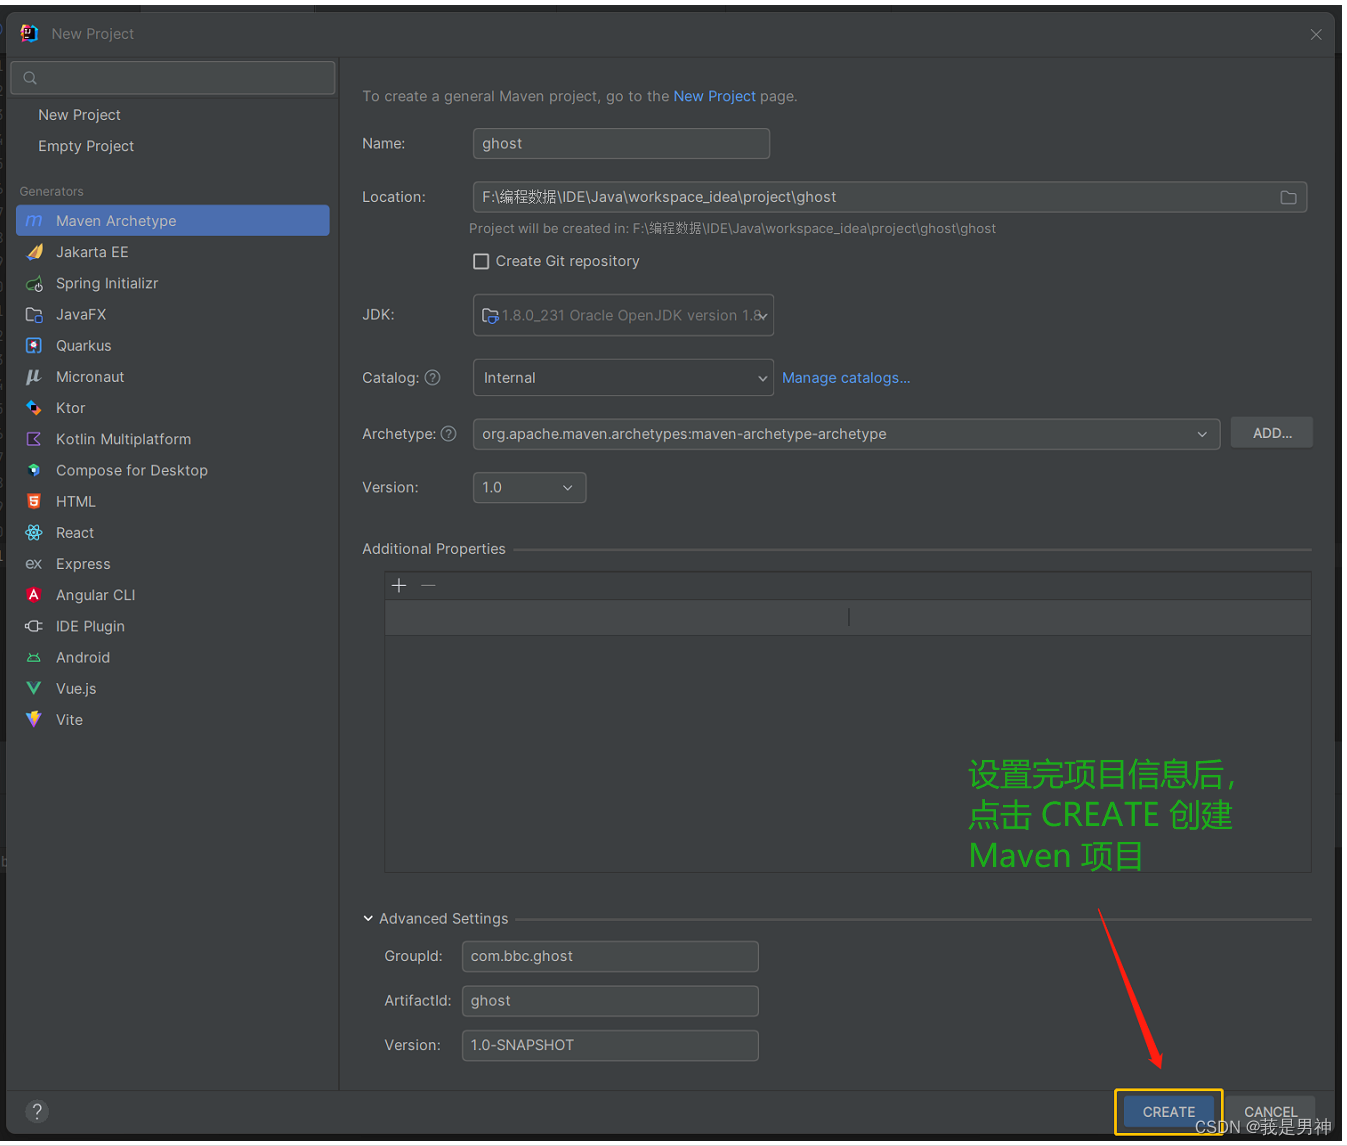
Task: Click the Express ex icon
Action: click(34, 564)
